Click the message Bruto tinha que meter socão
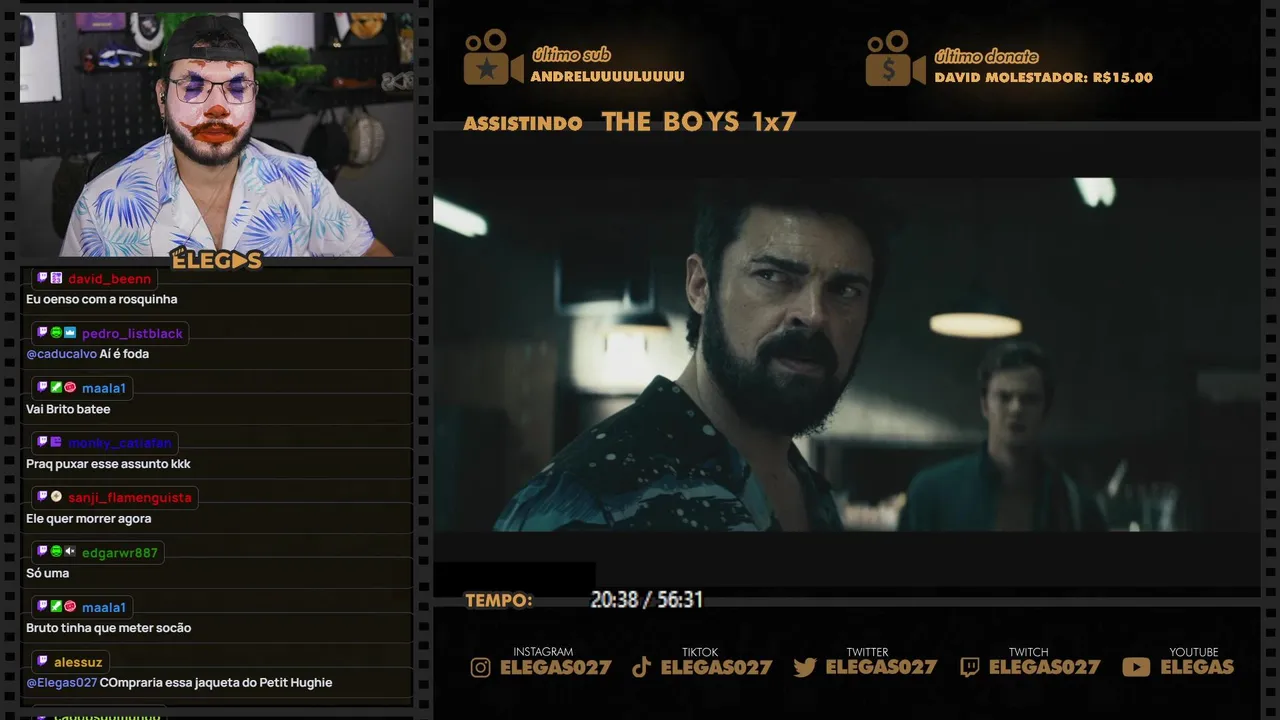 tap(108, 628)
